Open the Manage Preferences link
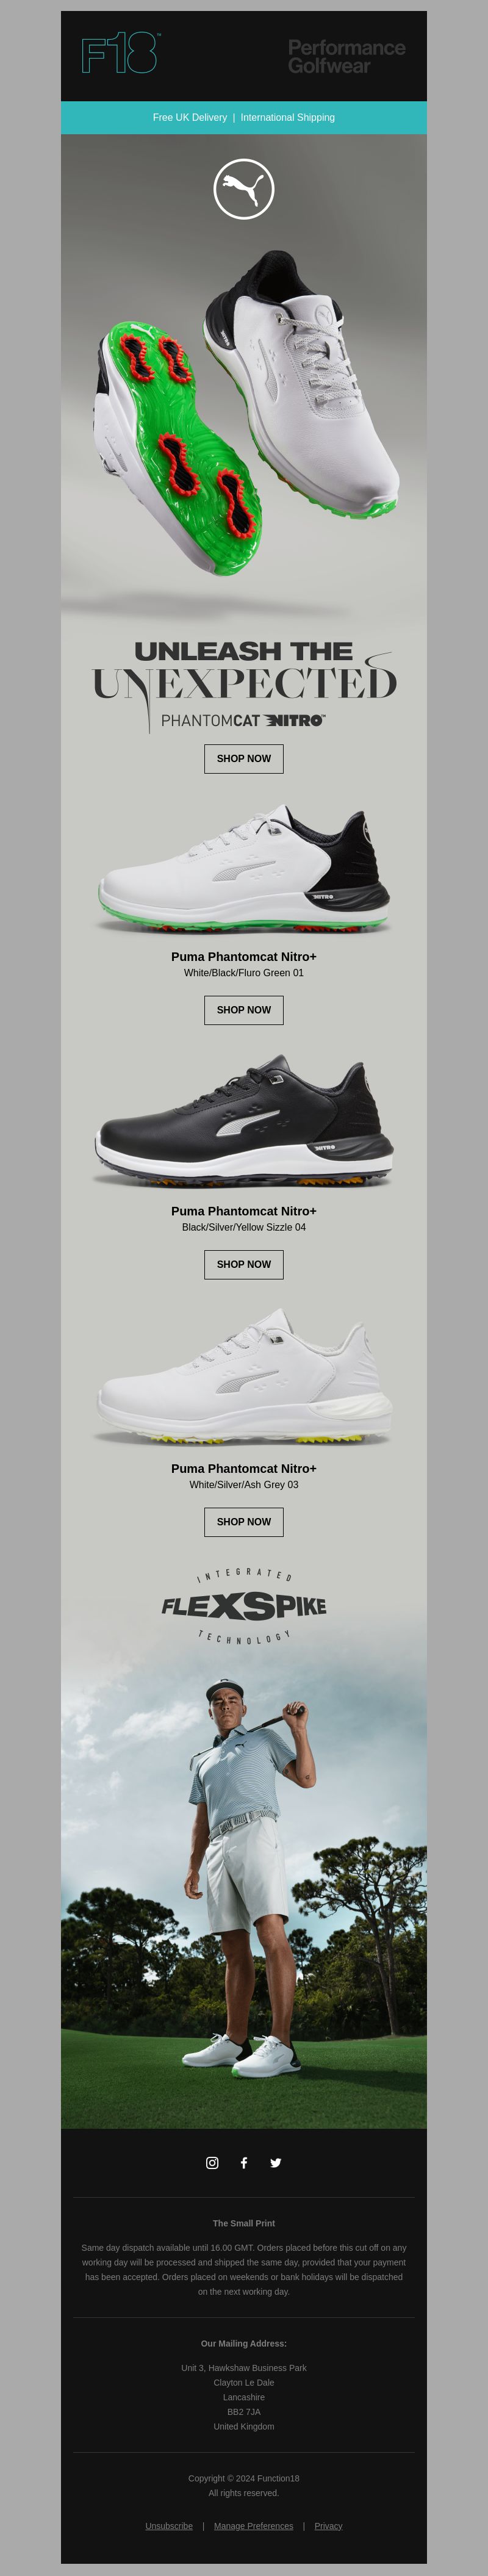 254,2526
